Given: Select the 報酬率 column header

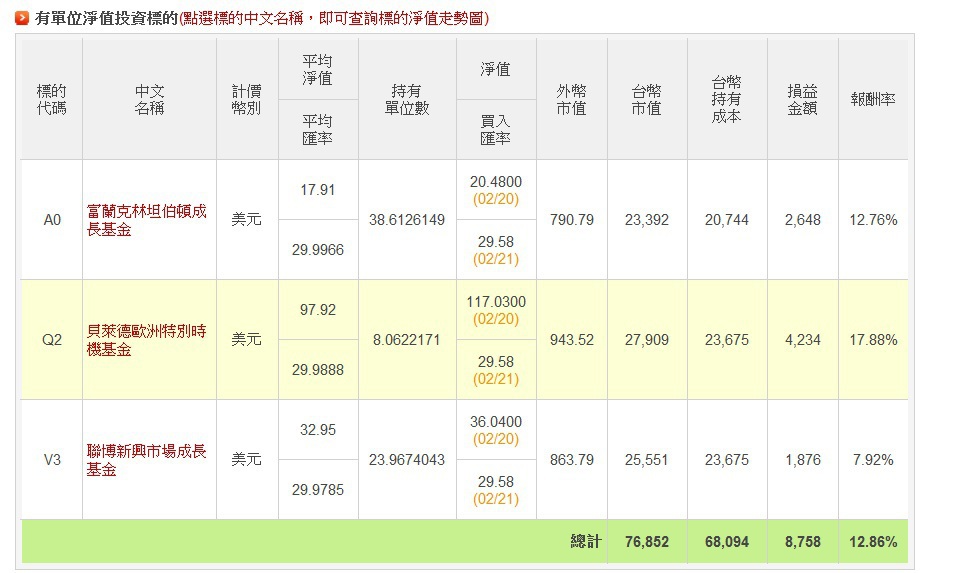Looking at the screenshot, I should pos(872,99).
